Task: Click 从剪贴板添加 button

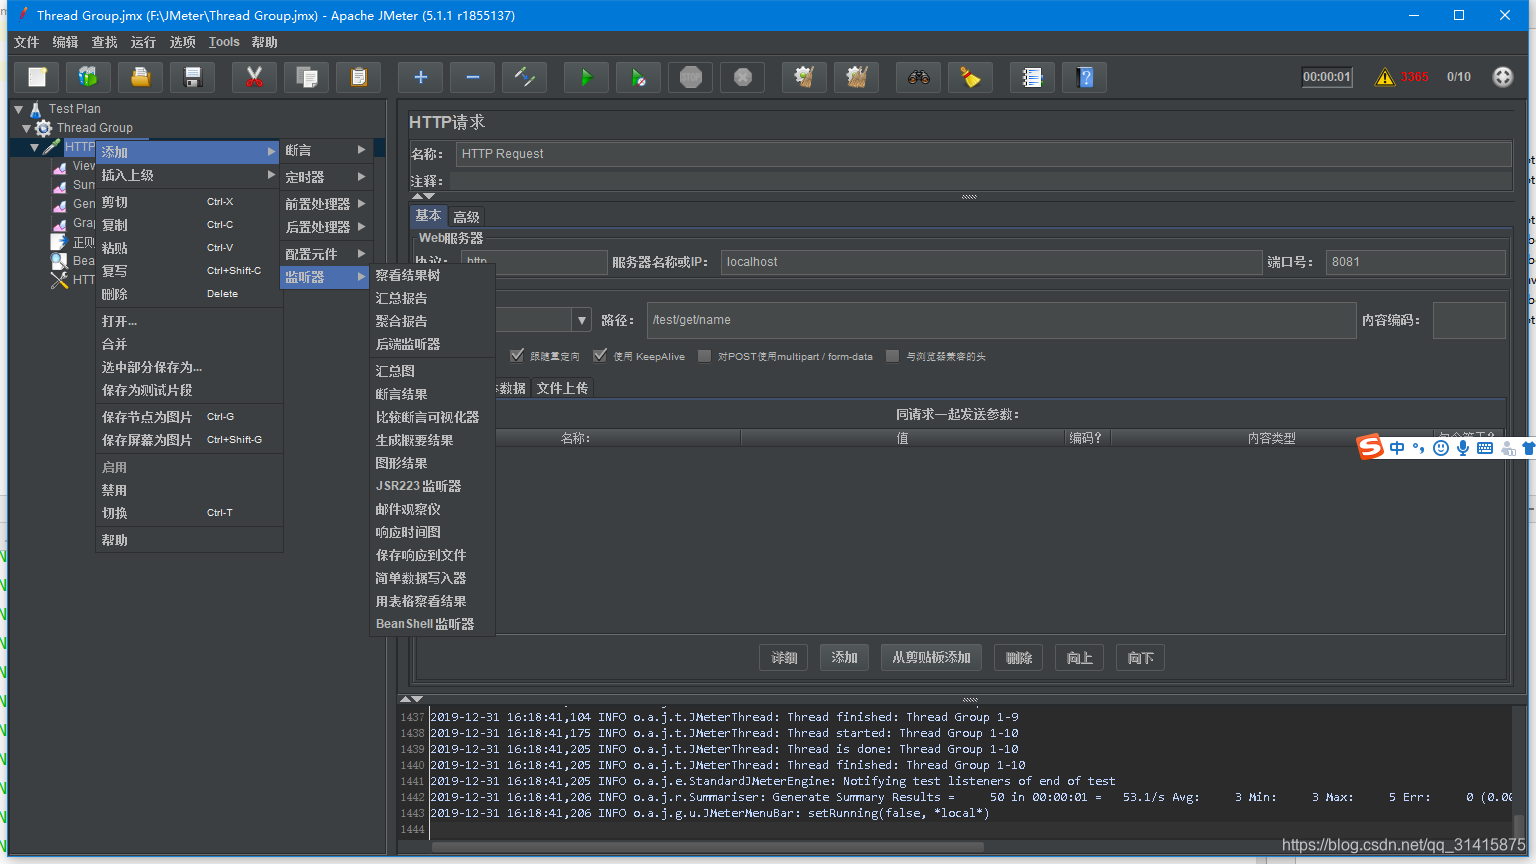Action: [x=931, y=657]
